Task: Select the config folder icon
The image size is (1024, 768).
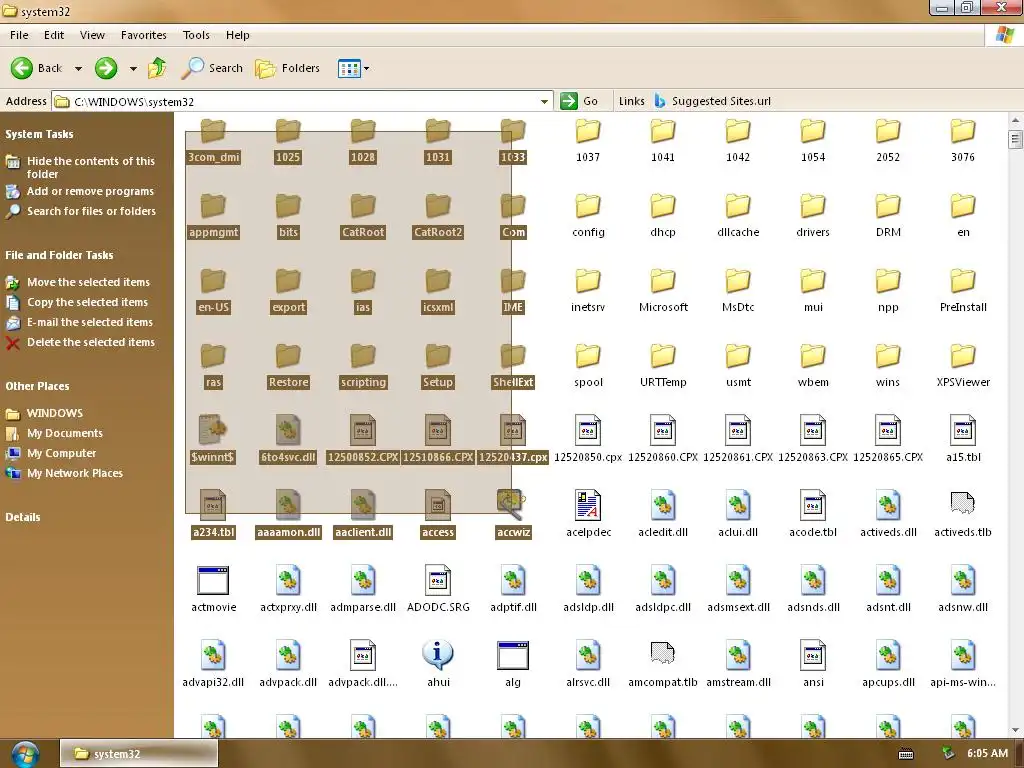Action: coord(588,206)
